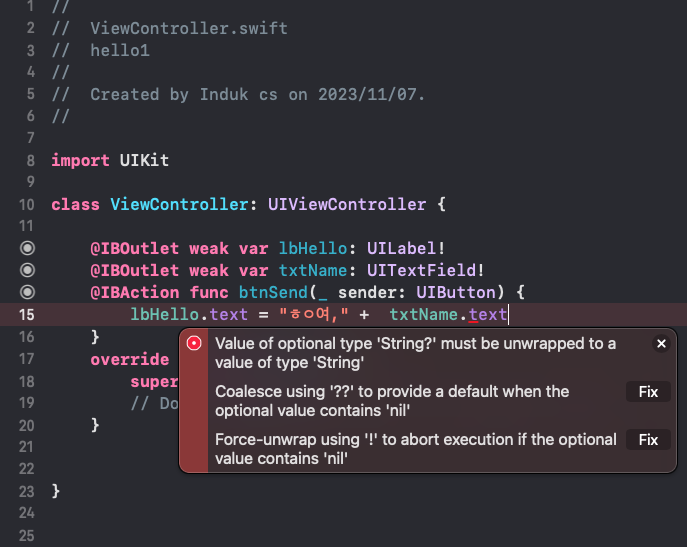Click the 'import UIKit' statement
This screenshot has height=547, width=687.
100,161
